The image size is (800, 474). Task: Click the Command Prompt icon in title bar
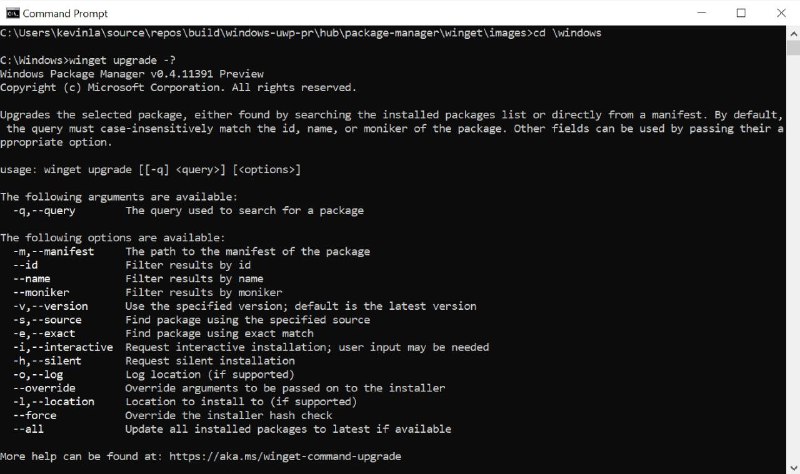point(12,13)
